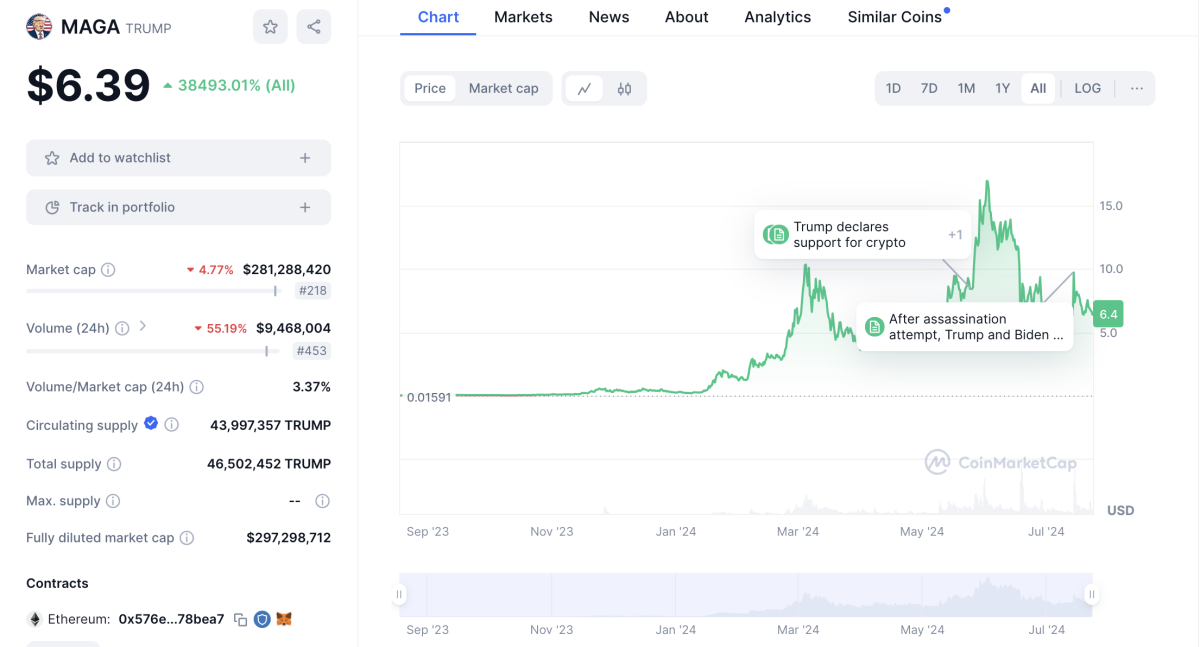Image resolution: width=1200 pixels, height=647 pixels.
Task: Expand the +1 more news events badge
Action: click(x=955, y=235)
